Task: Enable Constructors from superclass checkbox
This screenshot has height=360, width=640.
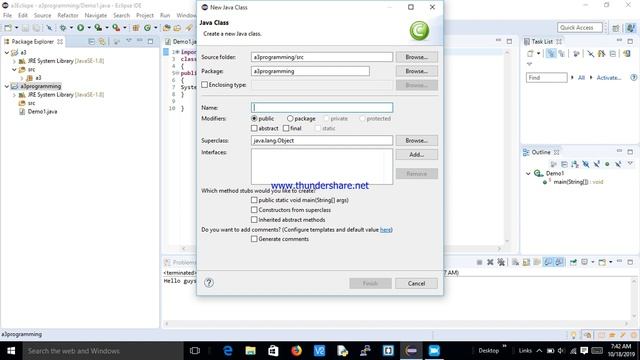Action: 254,210
